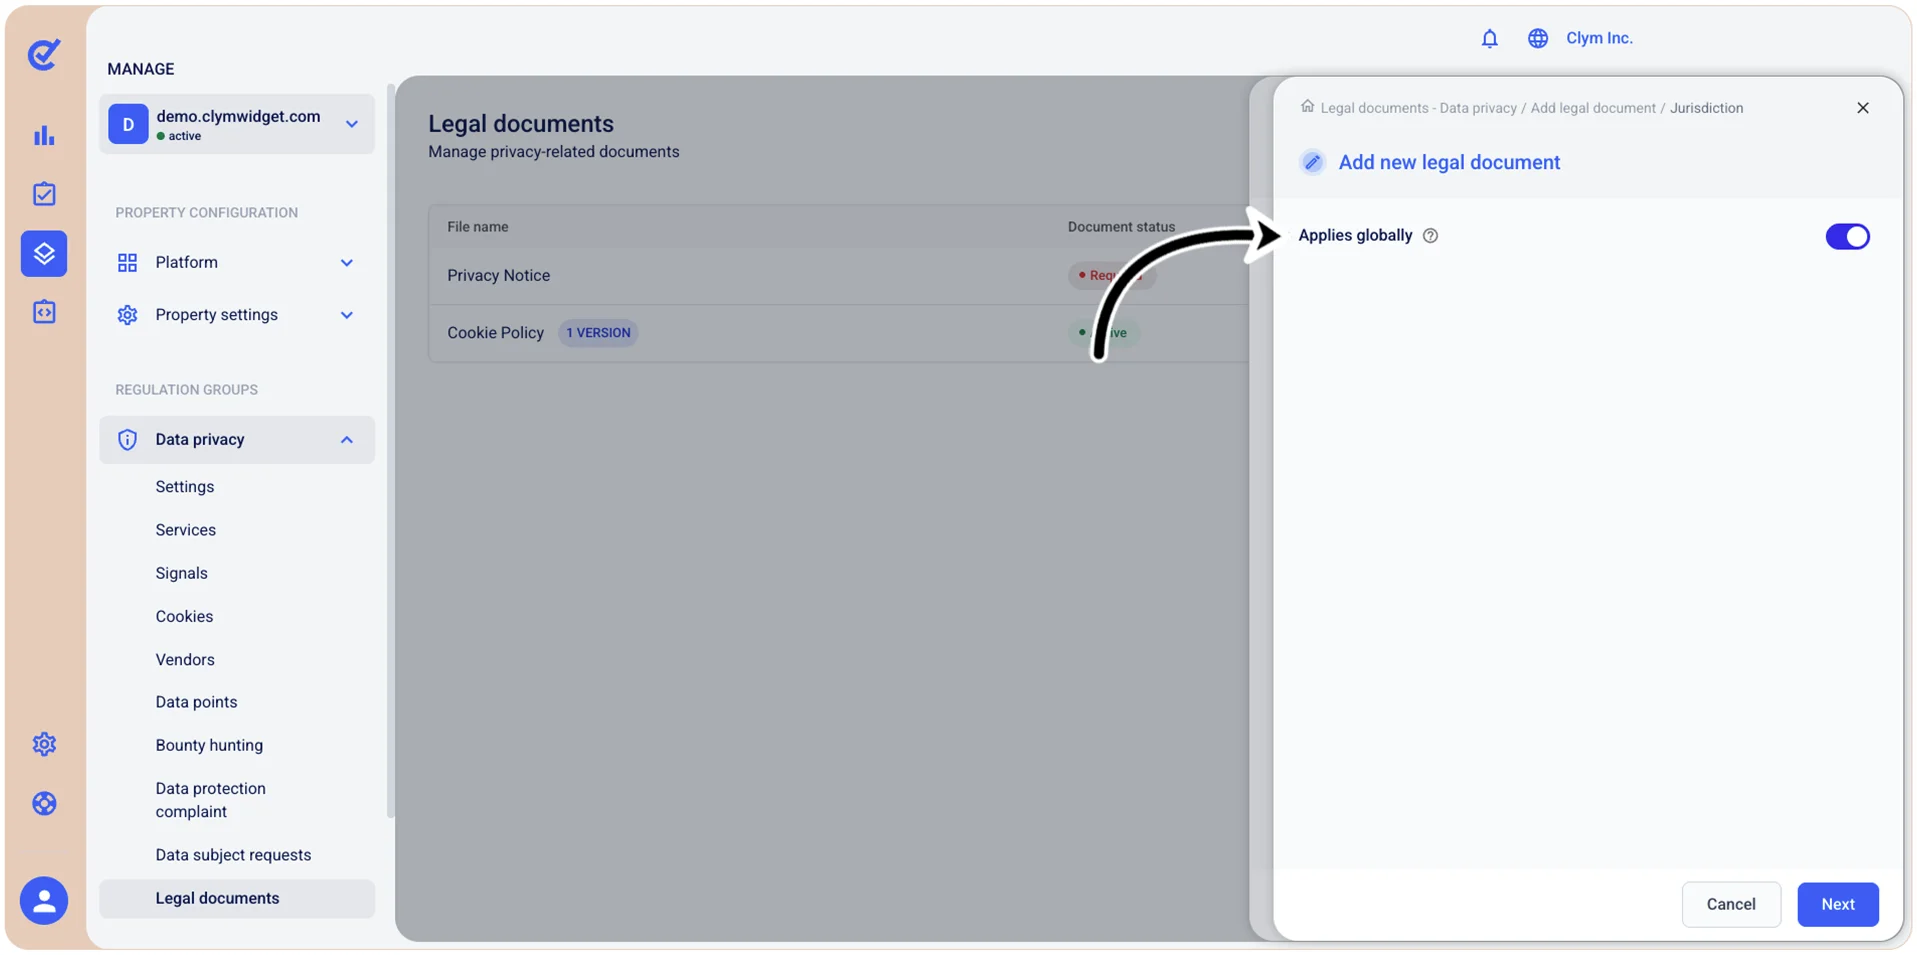The height and width of the screenshot is (955, 1917).
Task: Open the demo.clymwidget.com property dropdown
Action: (237, 124)
